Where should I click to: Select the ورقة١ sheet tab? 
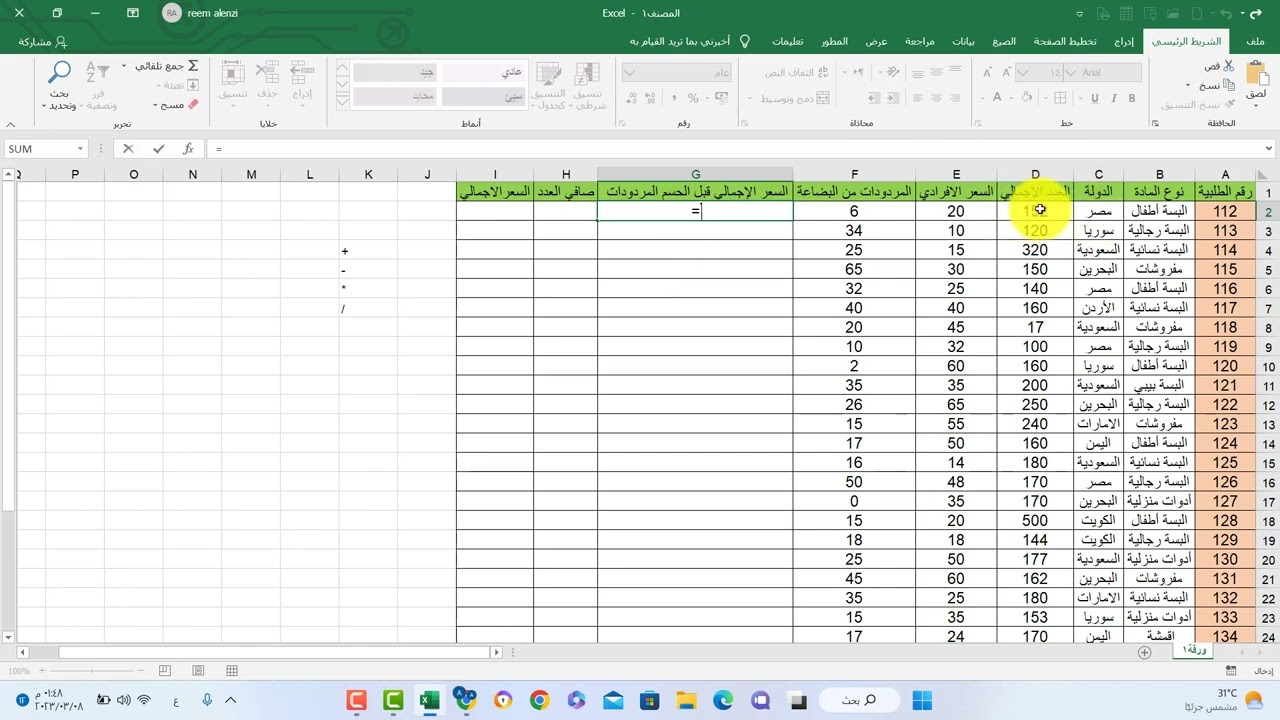click(x=1194, y=650)
